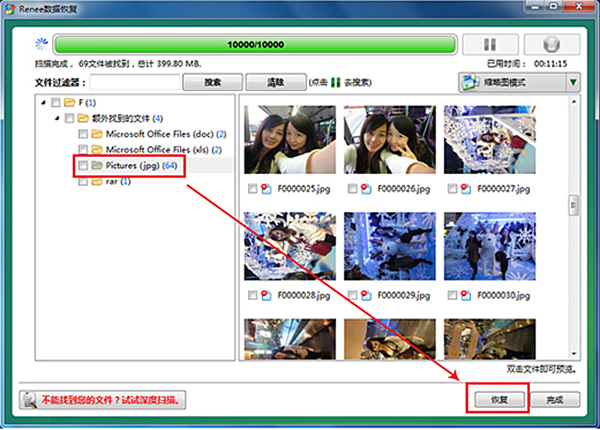Tick the F0000025.jpg checkbox
The image size is (600, 430).
[x=253, y=189]
